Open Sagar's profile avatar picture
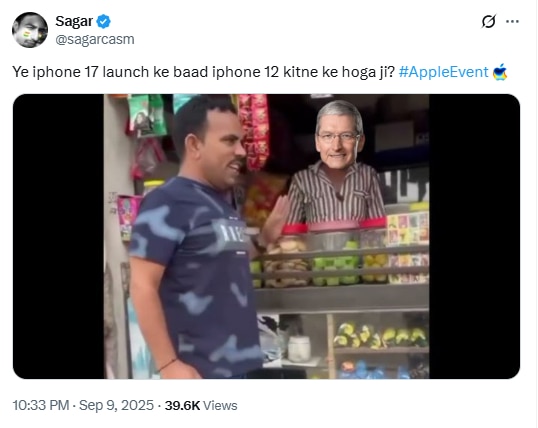This screenshot has width=538, height=428. coord(30,30)
